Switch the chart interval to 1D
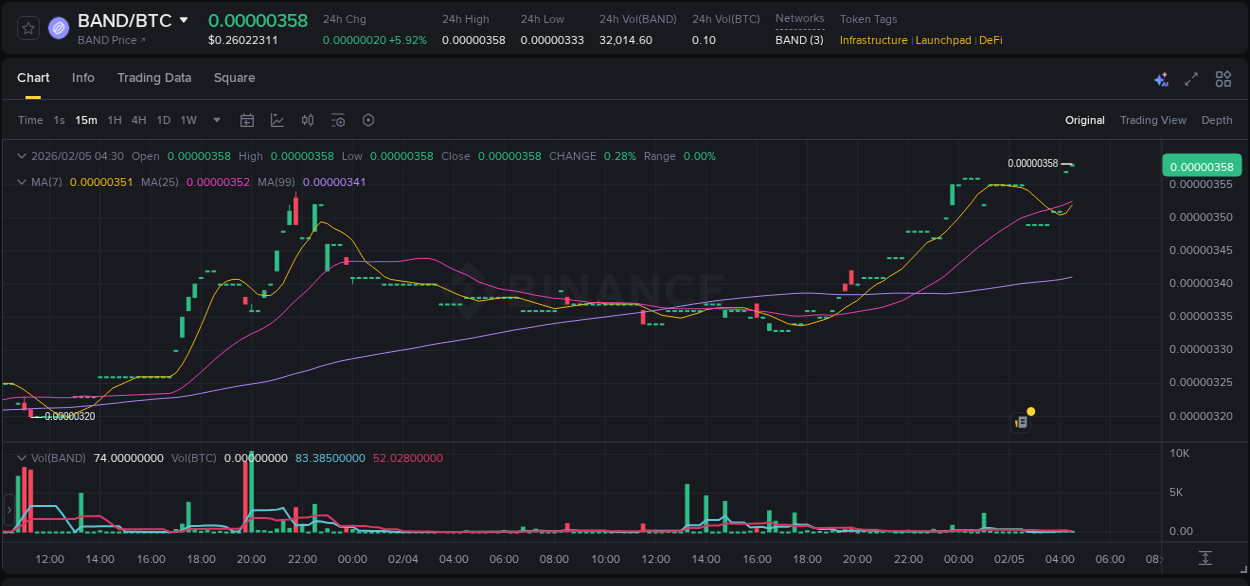The height and width of the screenshot is (586, 1250). coord(163,120)
